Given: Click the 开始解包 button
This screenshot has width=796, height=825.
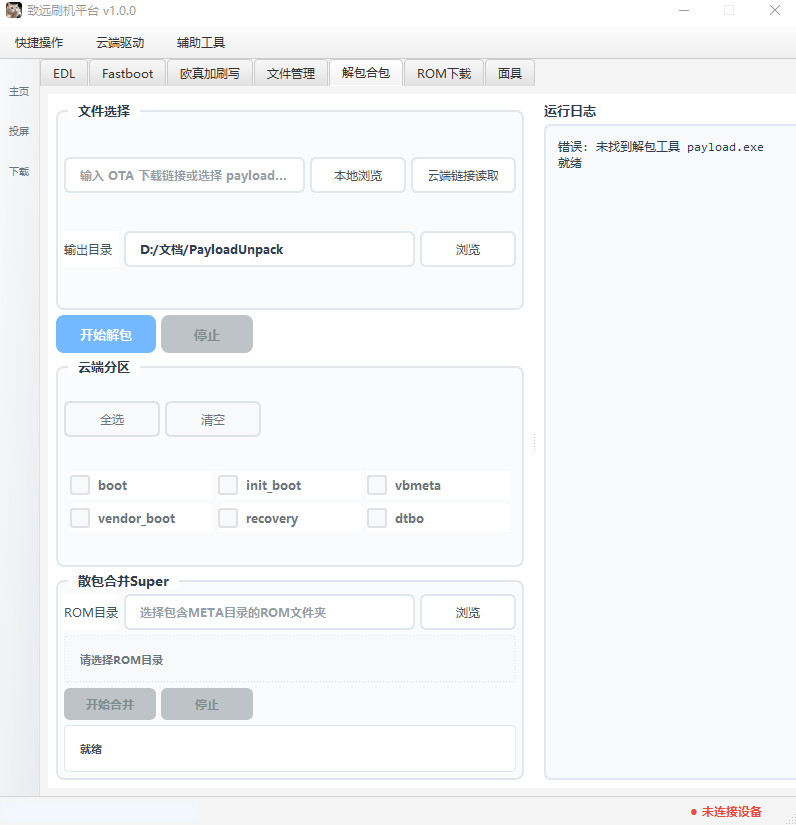Looking at the screenshot, I should point(106,334).
